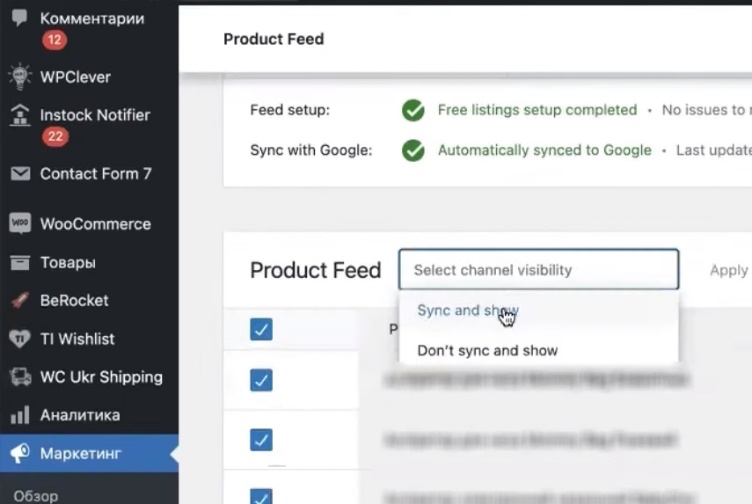The image size is (752, 504).
Task: Click the TI Wishlist heart icon
Action: click(x=19, y=339)
